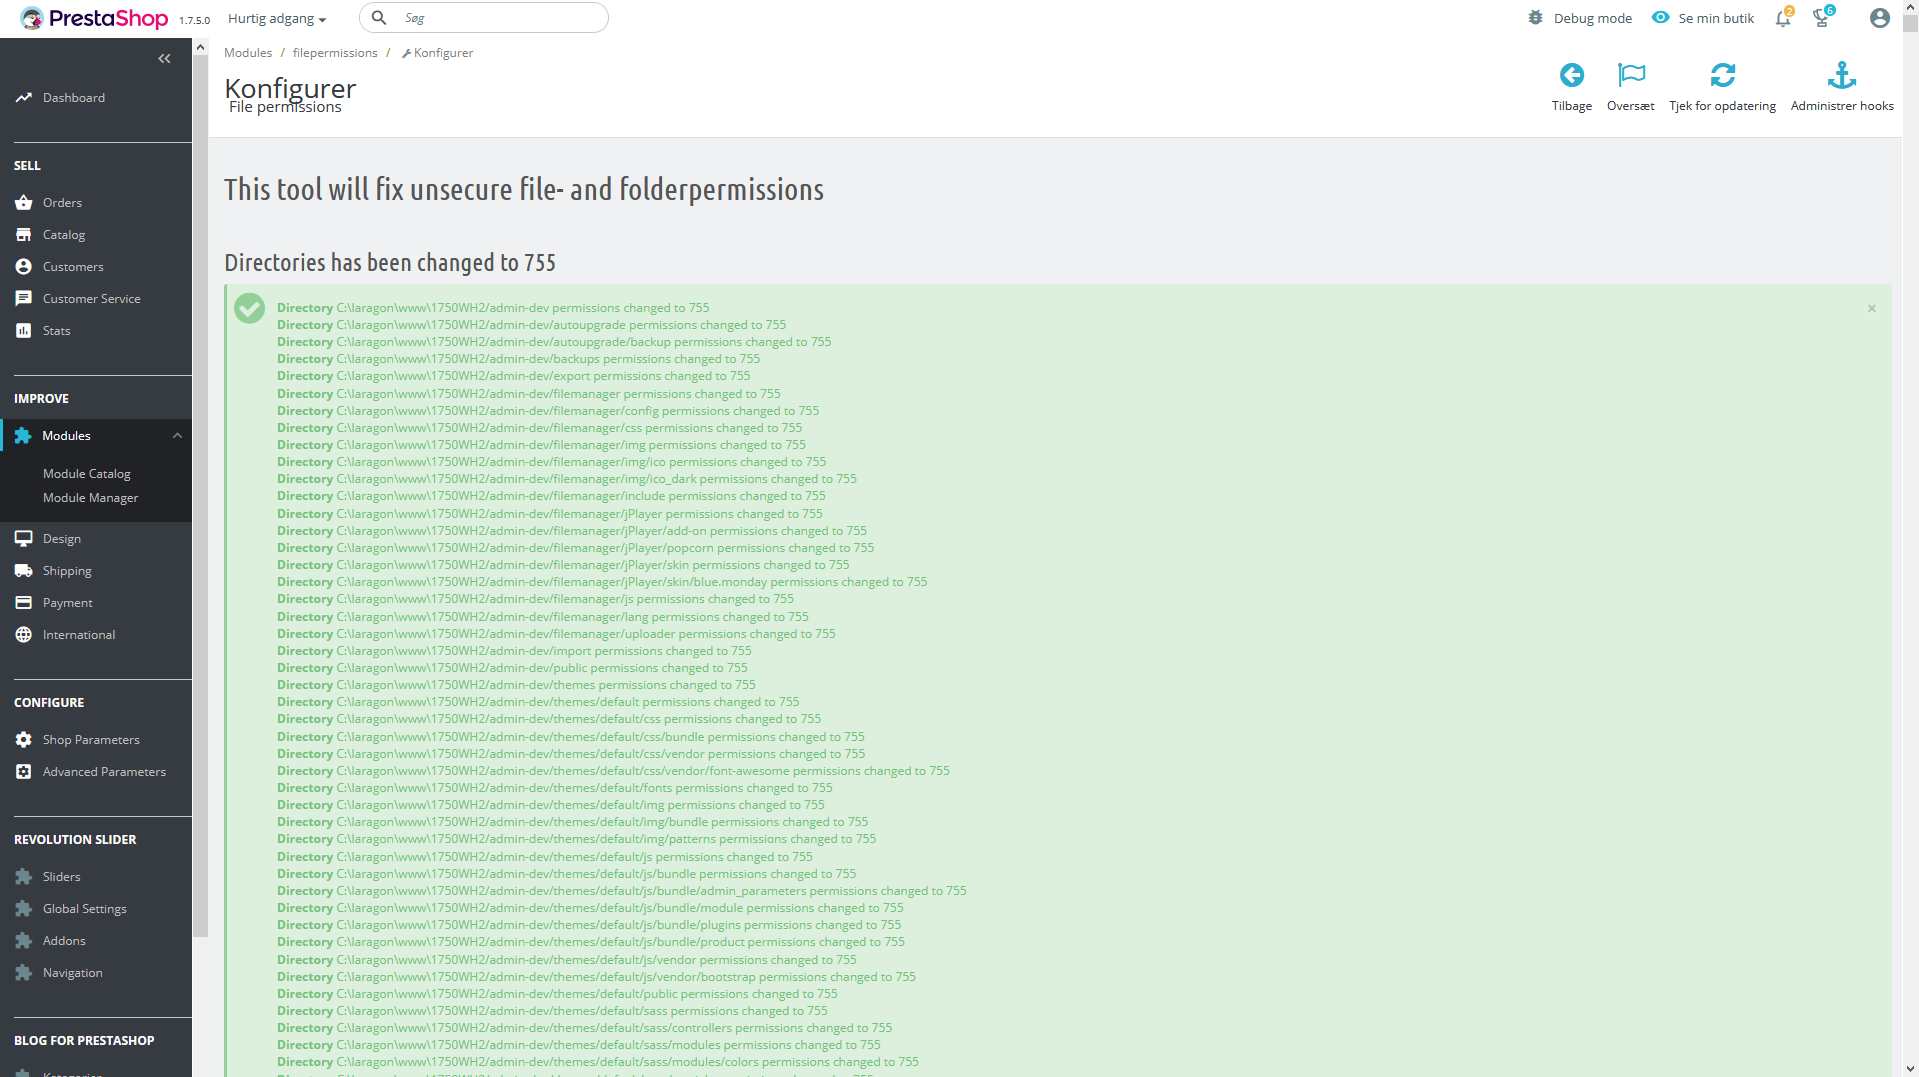Image resolution: width=1919 pixels, height=1077 pixels.
Task: Open the notifications bell
Action: click(x=1783, y=18)
